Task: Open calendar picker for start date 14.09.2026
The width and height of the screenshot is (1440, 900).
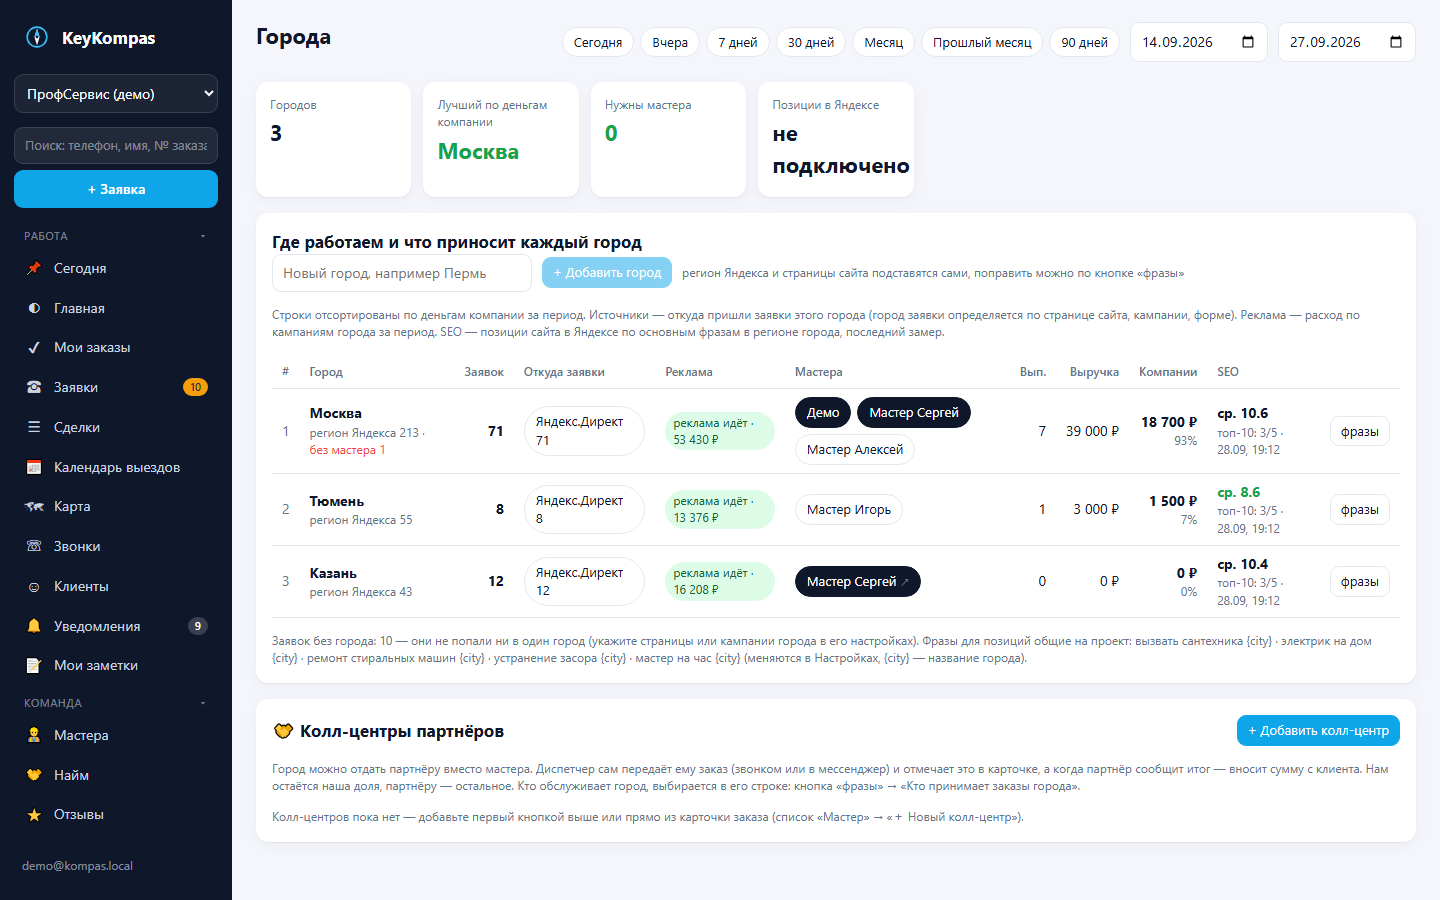Action: tap(1248, 42)
